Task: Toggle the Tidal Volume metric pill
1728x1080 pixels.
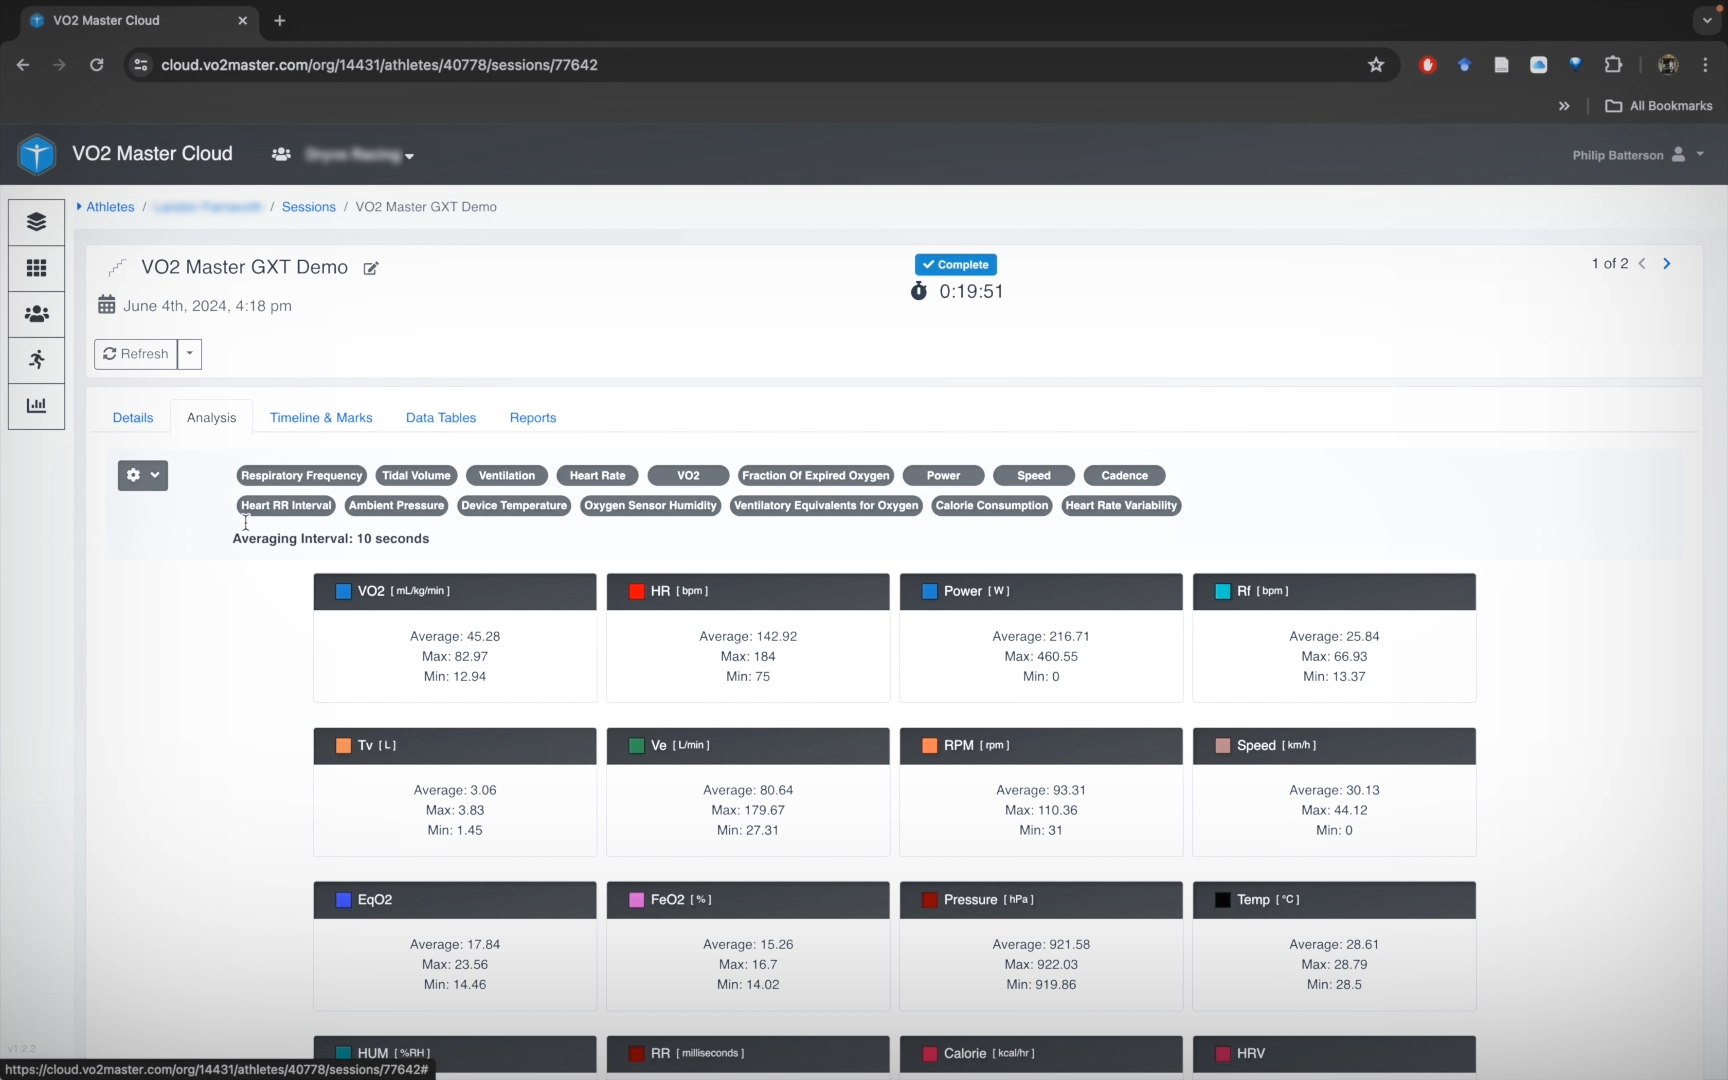Action: coord(416,476)
